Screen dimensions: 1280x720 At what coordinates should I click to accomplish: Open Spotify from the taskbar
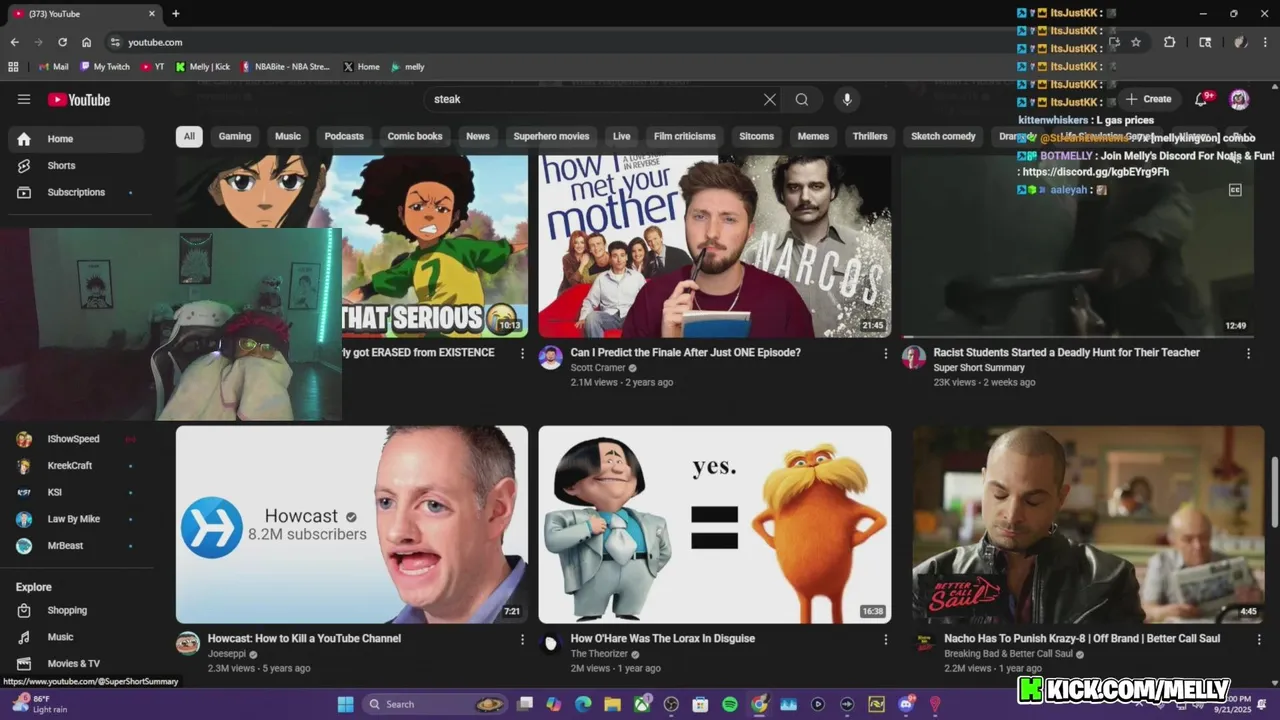click(730, 704)
